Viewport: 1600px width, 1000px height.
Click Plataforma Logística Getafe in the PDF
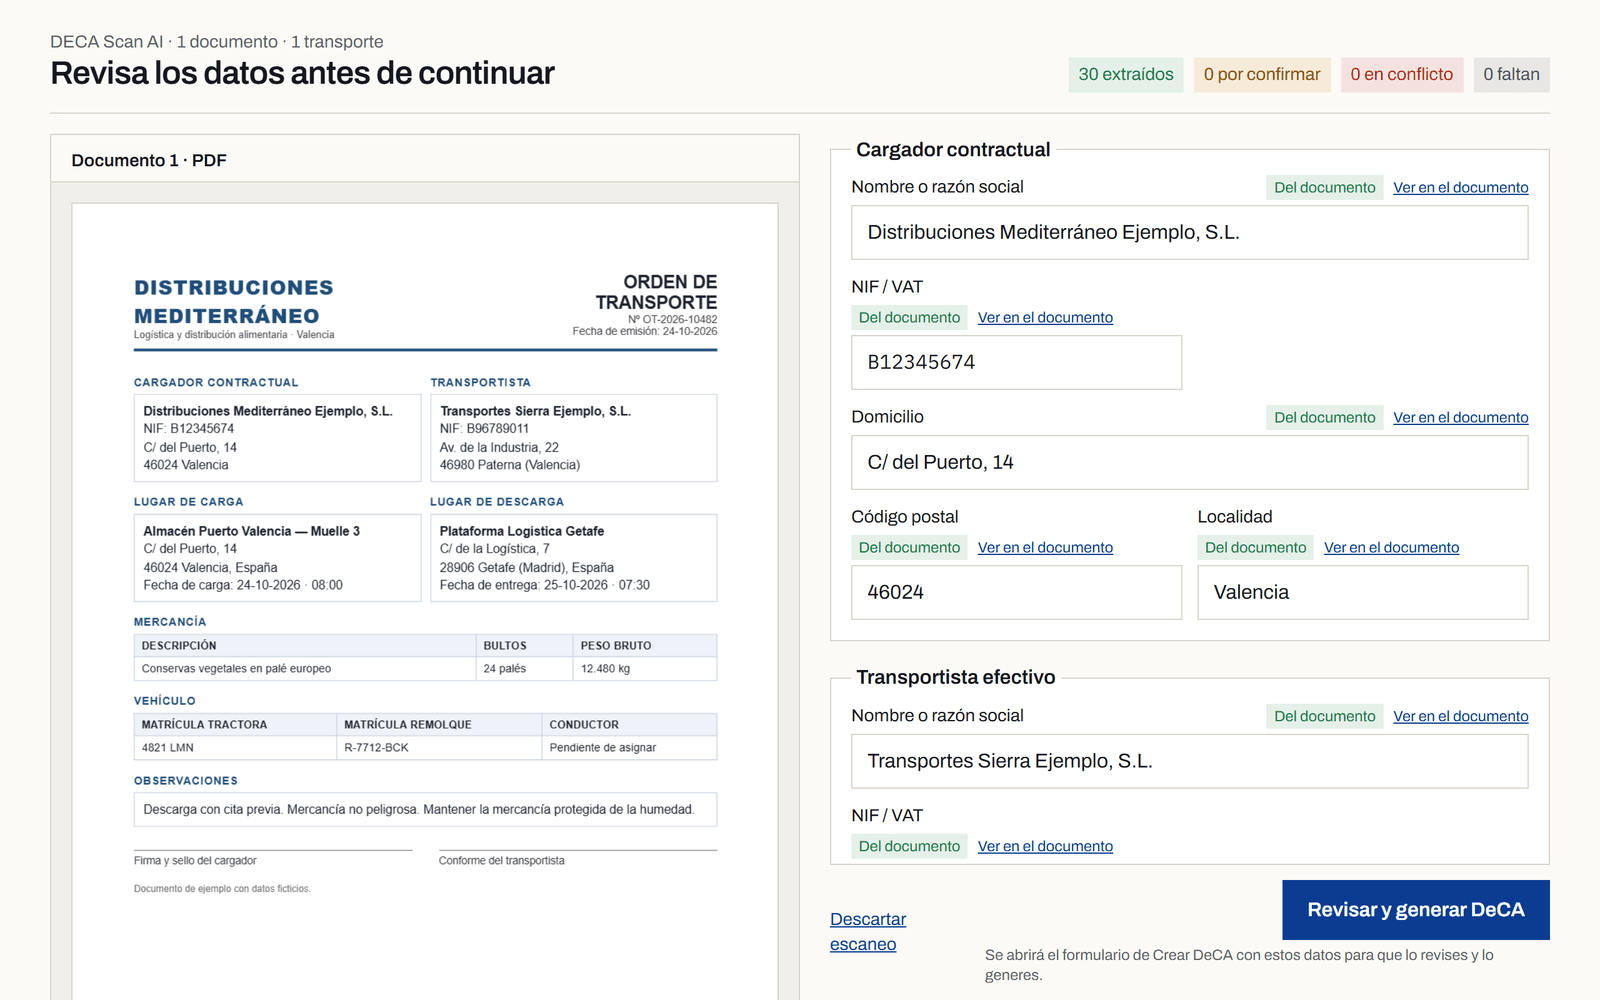(x=522, y=531)
